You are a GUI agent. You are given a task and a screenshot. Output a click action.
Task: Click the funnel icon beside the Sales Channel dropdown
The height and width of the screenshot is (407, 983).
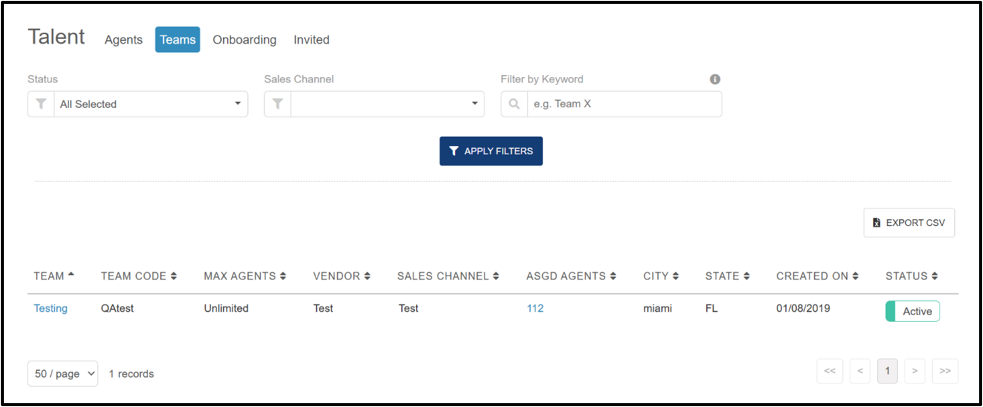point(278,104)
